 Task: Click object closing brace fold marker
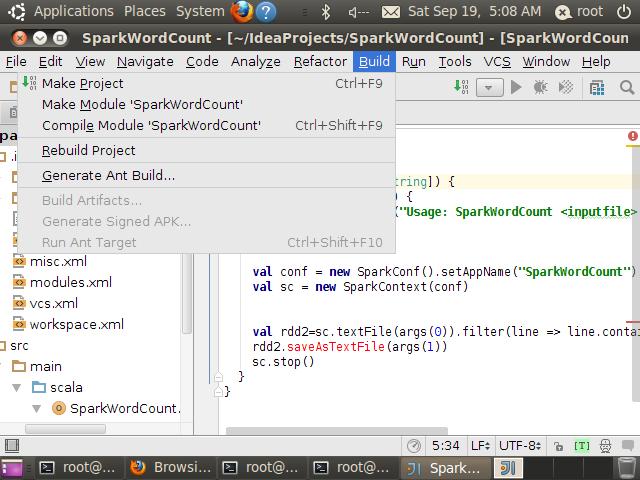218,392
